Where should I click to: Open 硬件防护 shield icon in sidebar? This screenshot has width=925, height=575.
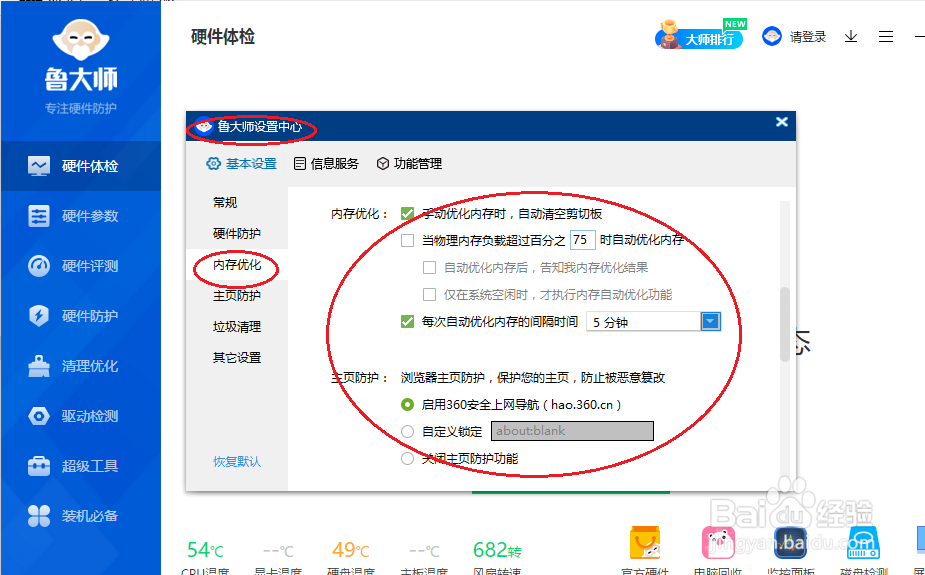click(39, 316)
